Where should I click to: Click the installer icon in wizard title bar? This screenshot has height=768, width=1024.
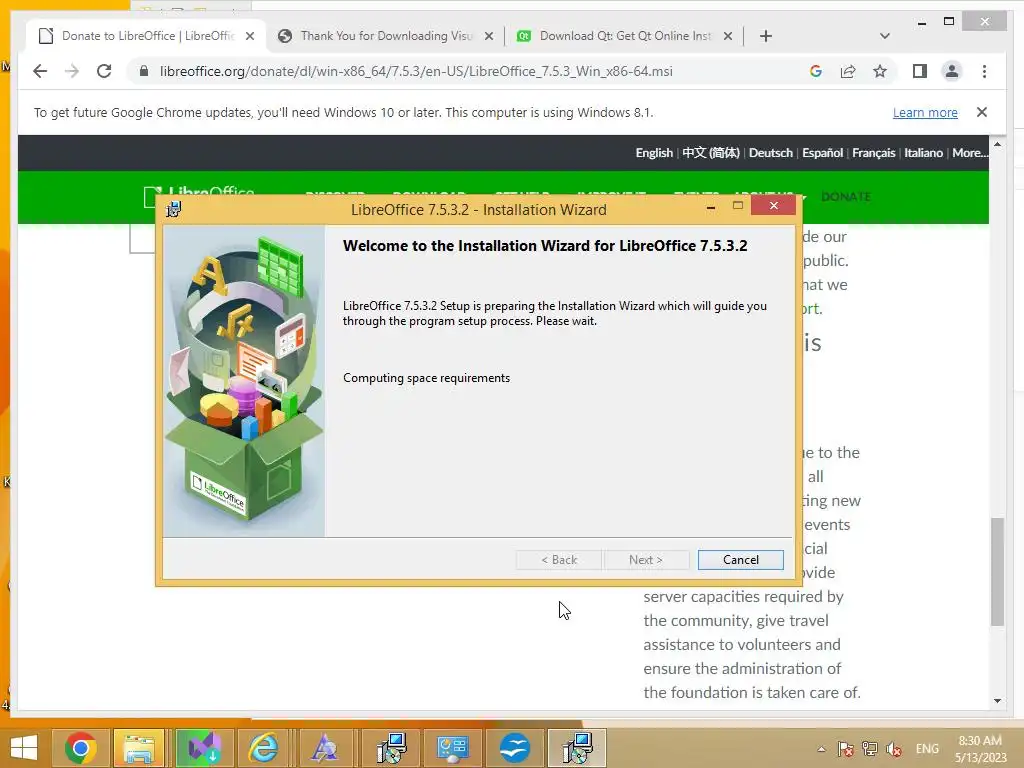coord(174,209)
